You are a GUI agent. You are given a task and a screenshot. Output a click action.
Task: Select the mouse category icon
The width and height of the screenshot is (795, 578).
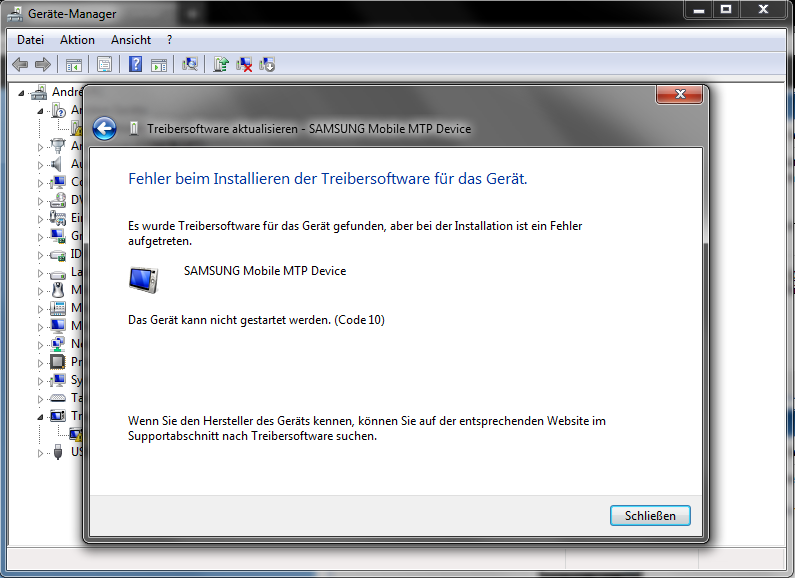(x=58, y=290)
